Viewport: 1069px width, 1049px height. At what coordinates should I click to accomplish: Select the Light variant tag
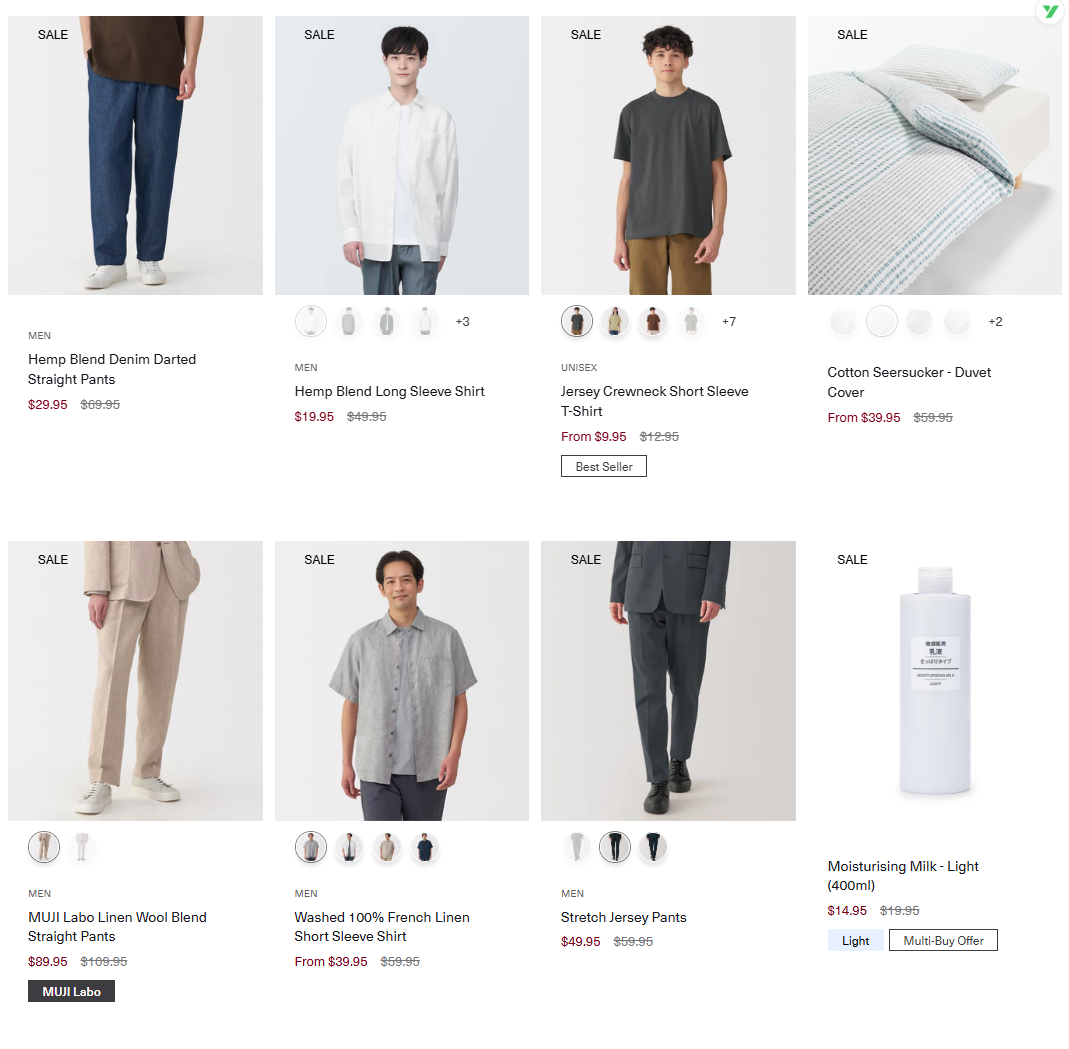(855, 940)
